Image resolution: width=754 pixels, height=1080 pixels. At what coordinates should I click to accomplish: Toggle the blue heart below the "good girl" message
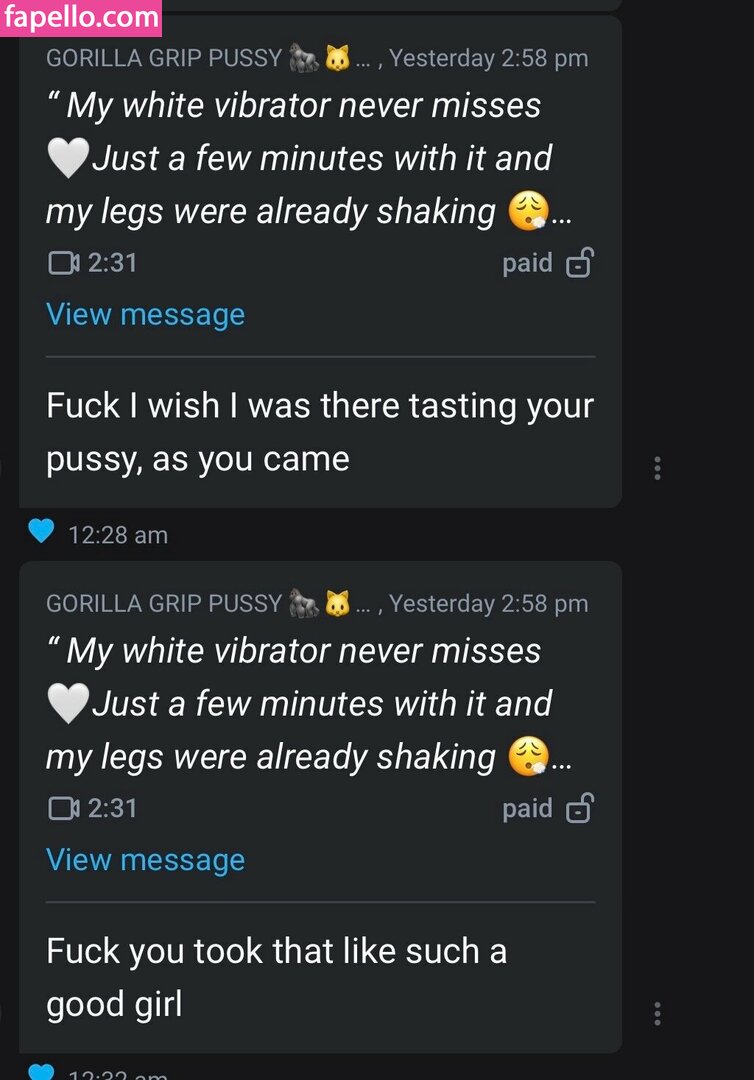pos(41,1072)
